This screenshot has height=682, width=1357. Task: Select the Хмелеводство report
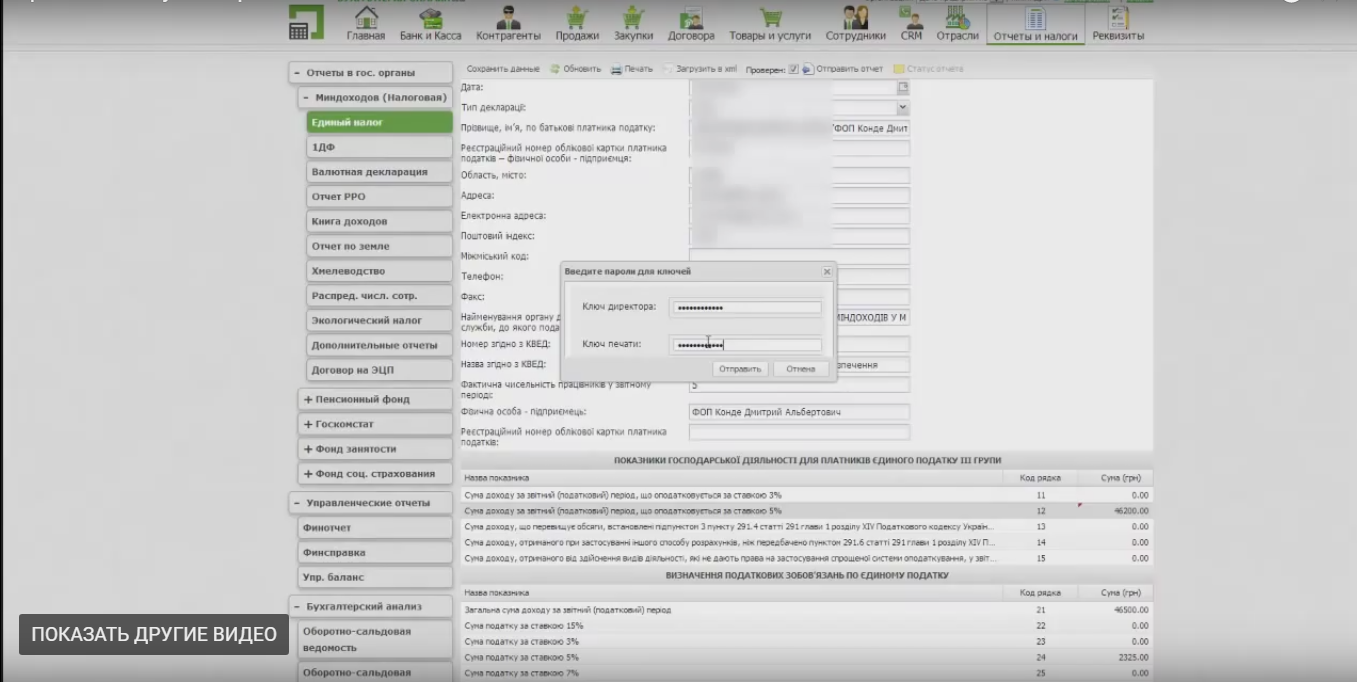point(380,271)
